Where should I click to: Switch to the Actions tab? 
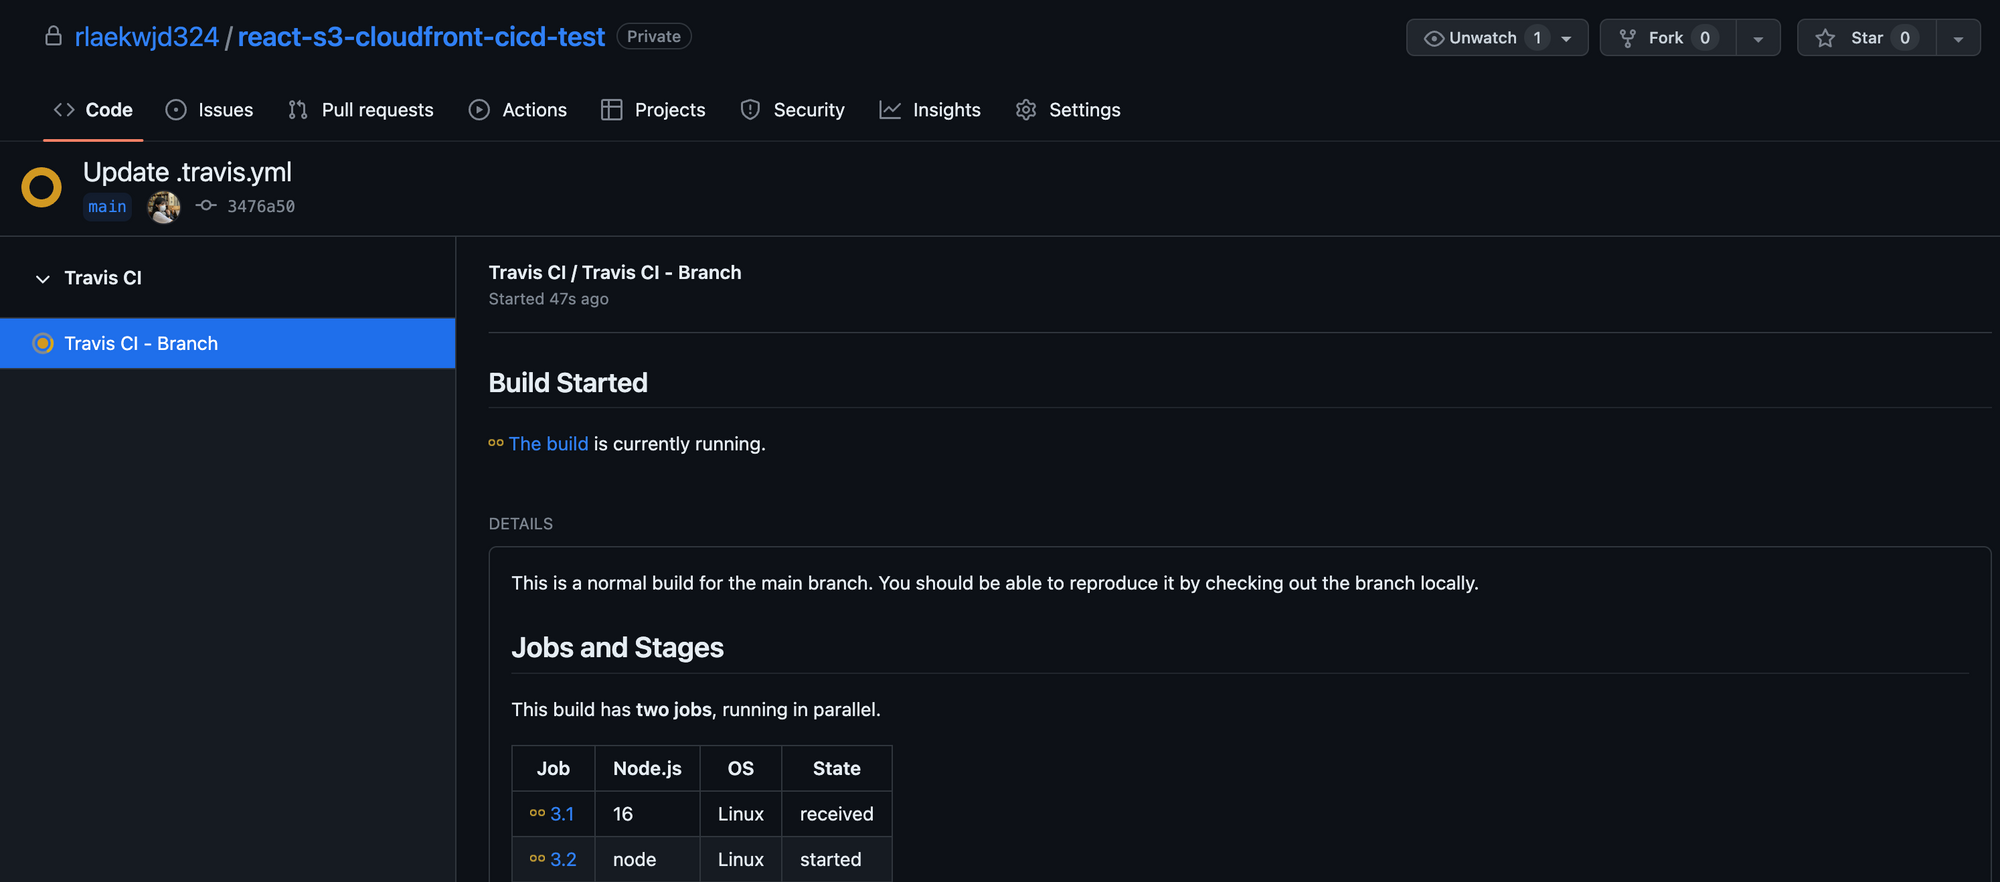(x=518, y=110)
